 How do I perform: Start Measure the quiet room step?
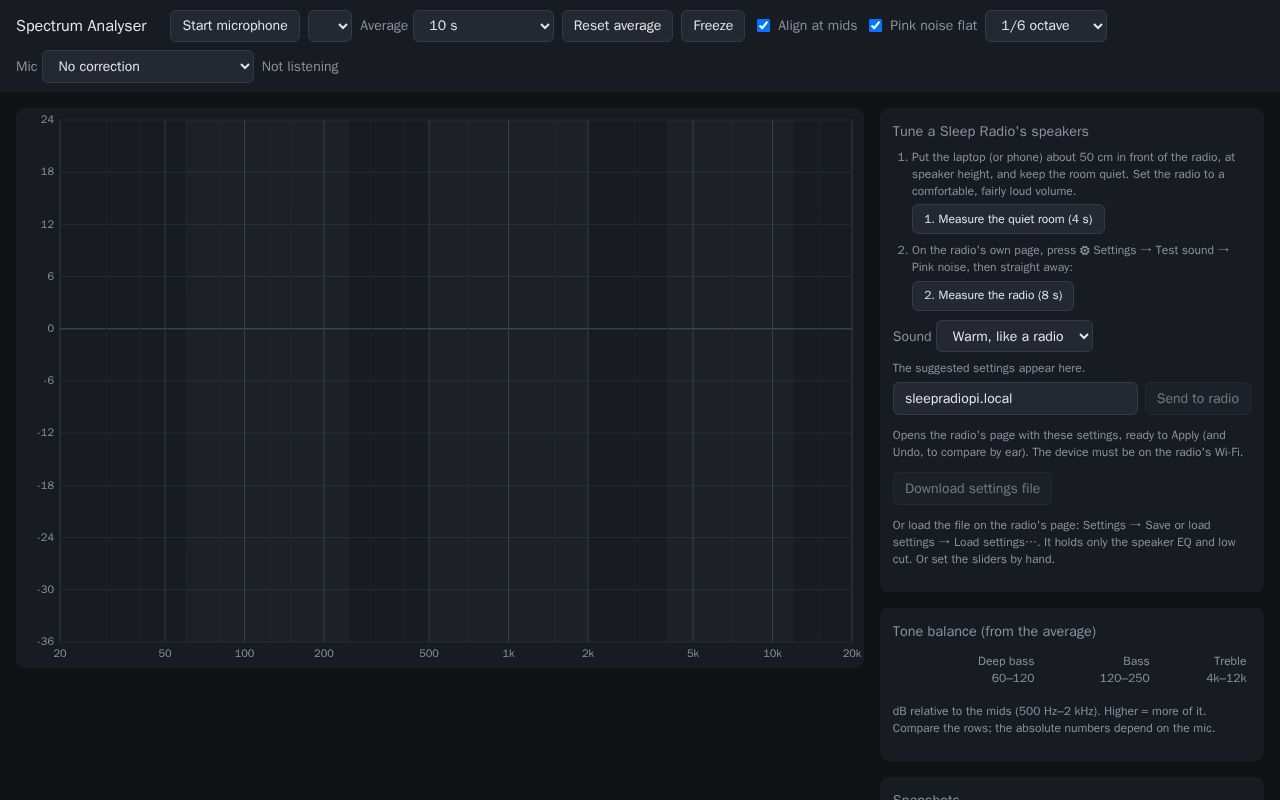[x=1008, y=219]
